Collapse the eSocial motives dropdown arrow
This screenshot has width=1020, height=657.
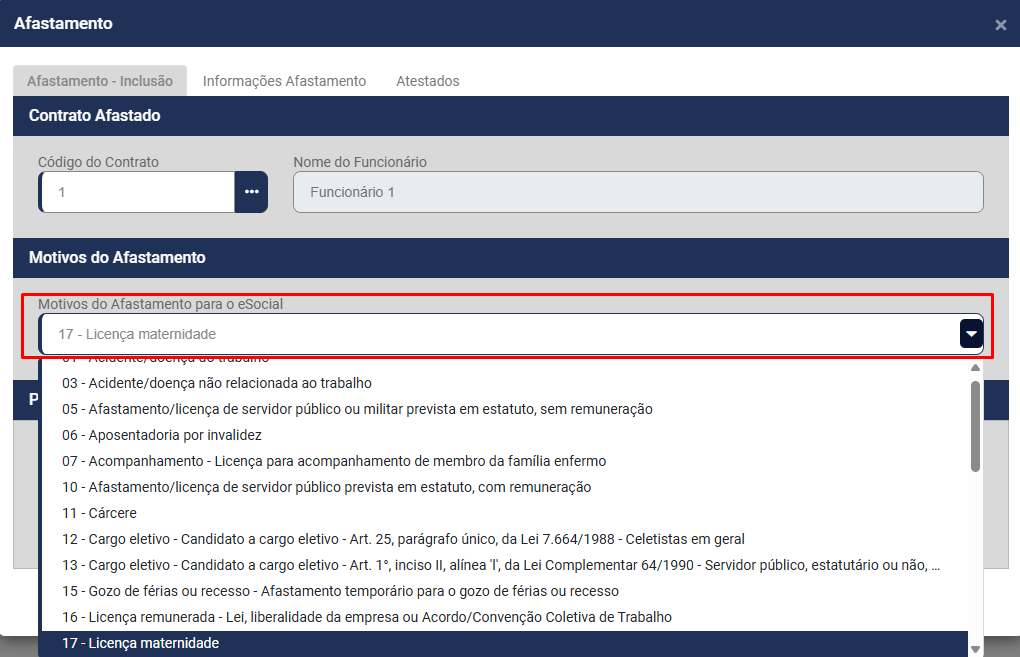point(971,334)
